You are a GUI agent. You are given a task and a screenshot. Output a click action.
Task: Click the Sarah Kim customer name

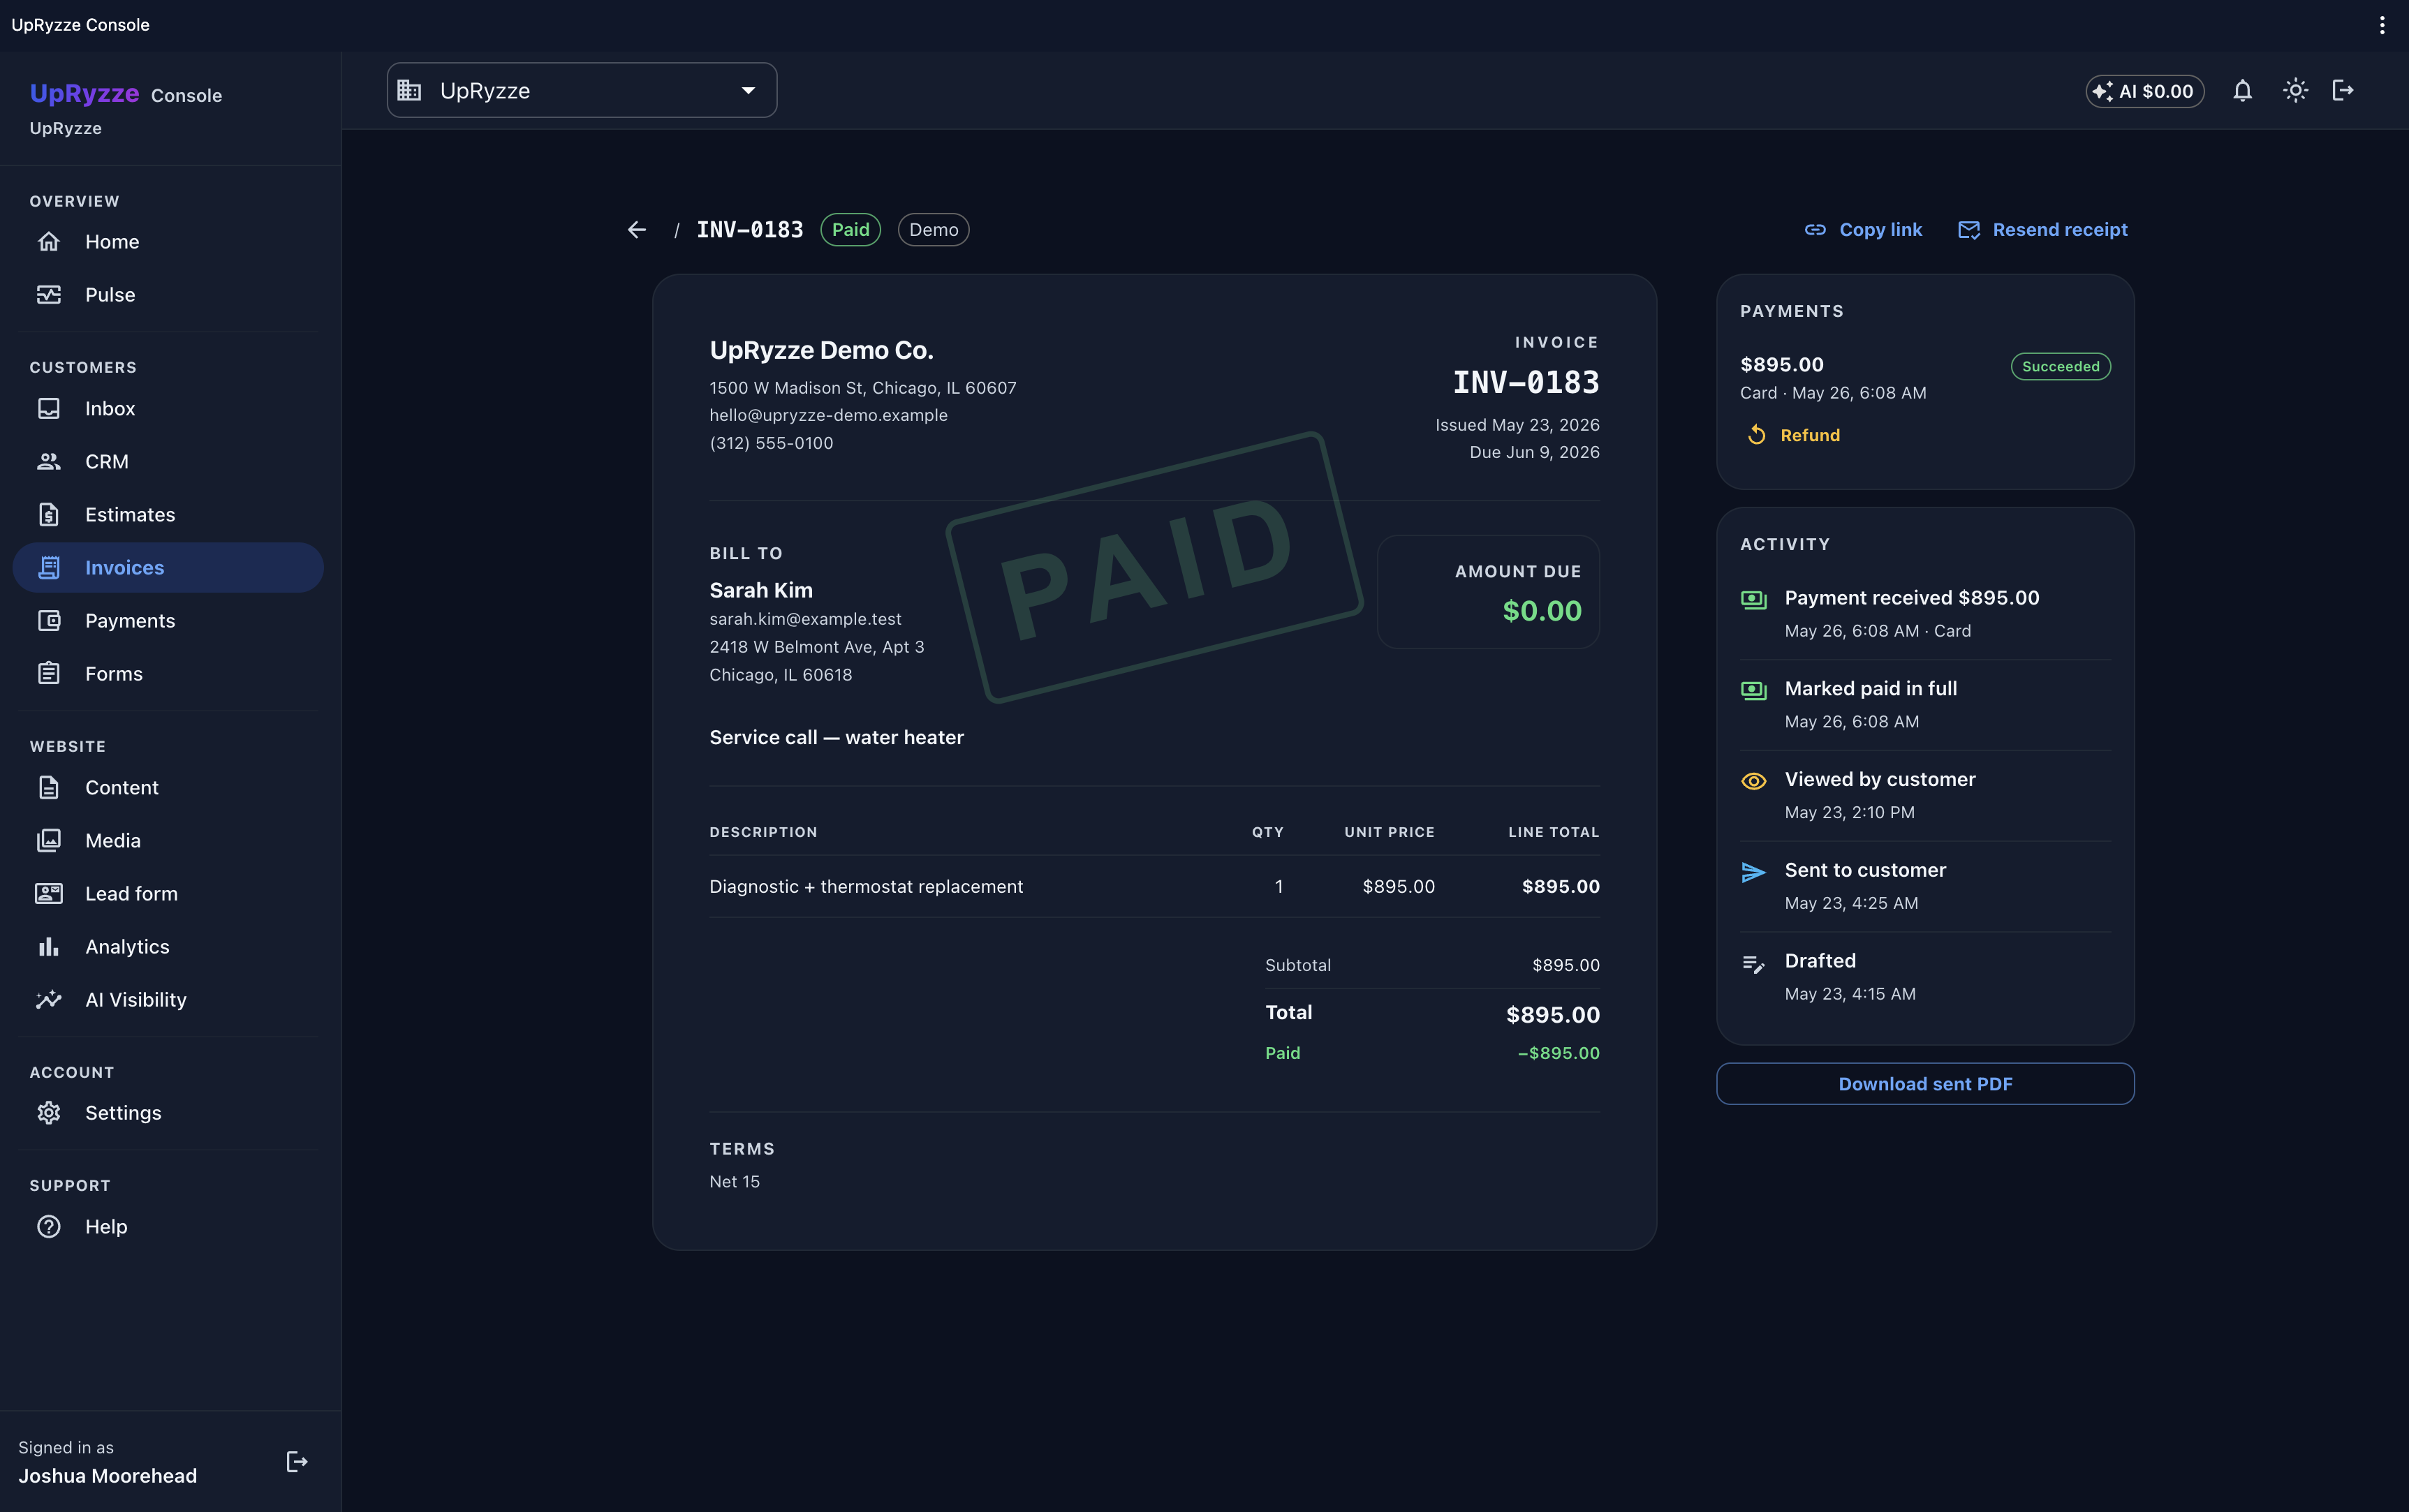(761, 590)
